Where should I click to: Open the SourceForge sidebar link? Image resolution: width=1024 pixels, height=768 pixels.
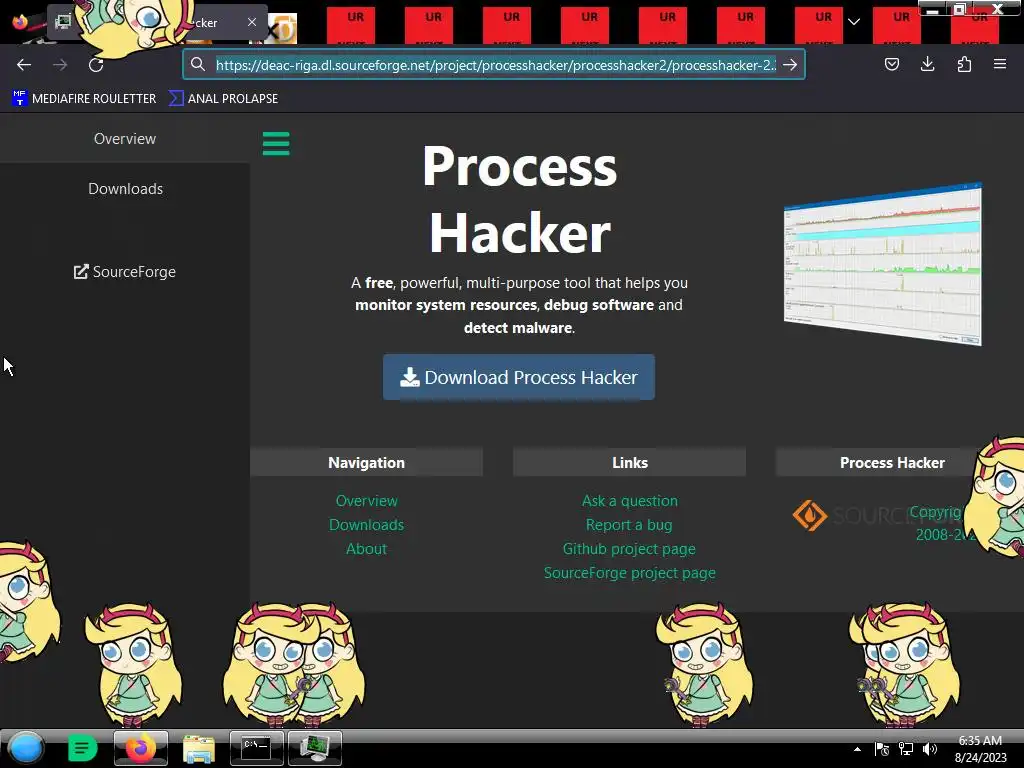point(125,272)
